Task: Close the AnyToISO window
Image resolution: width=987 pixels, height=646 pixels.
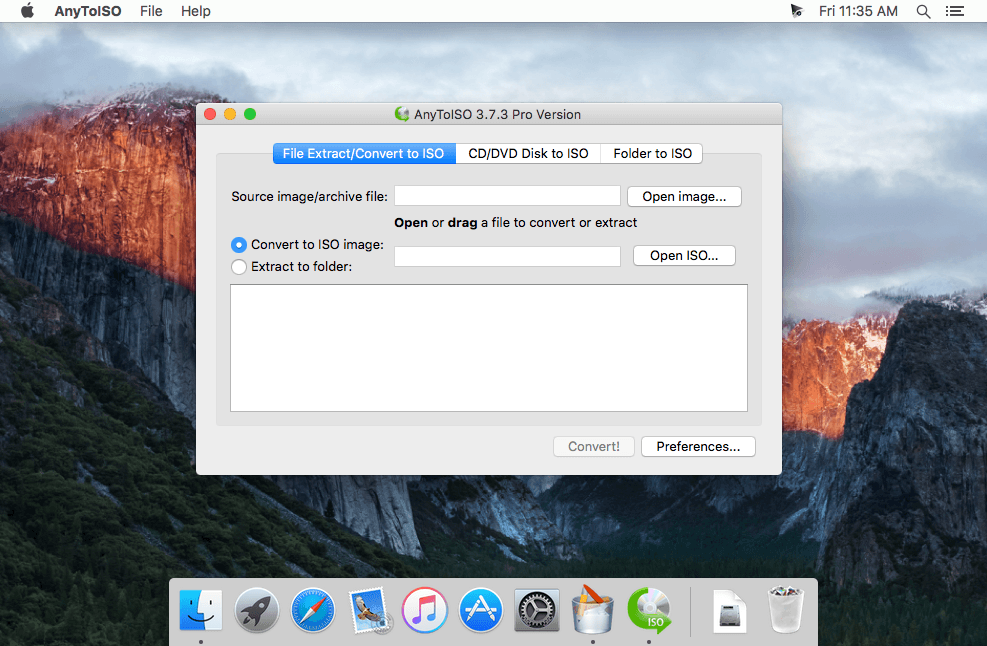Action: coord(210,114)
